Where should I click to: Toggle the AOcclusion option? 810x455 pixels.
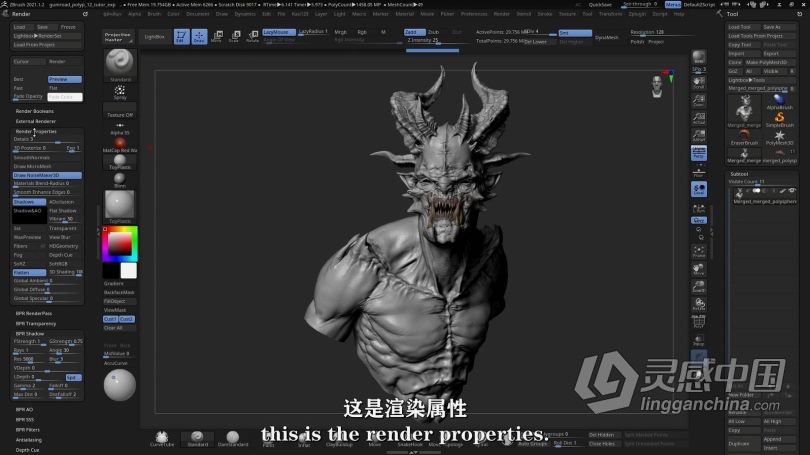pos(65,202)
